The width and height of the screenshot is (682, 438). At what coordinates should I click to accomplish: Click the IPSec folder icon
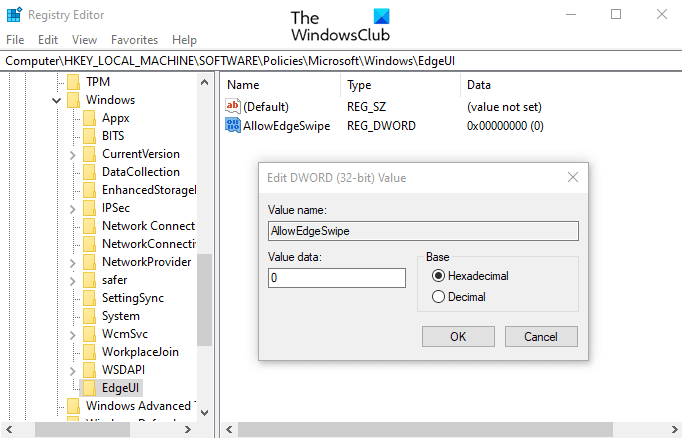click(x=90, y=208)
